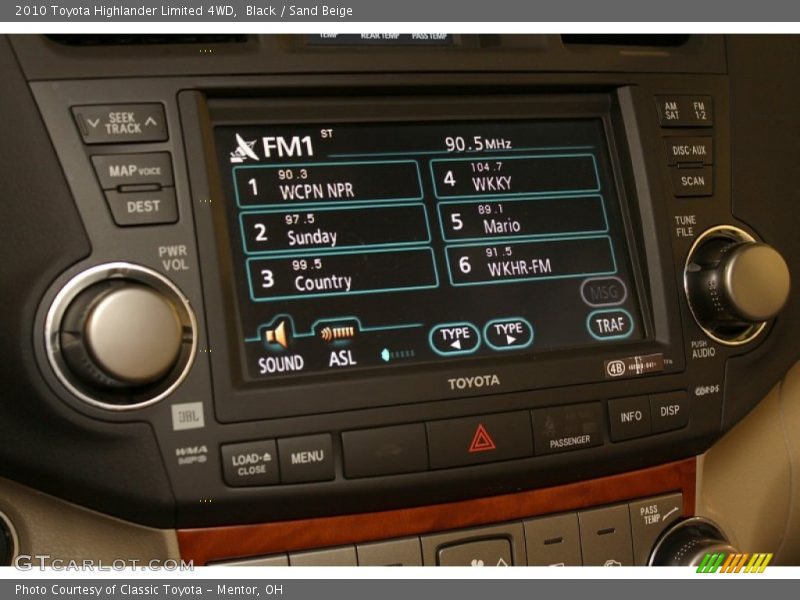Seek up with right TRACK arrow

pos(151,121)
